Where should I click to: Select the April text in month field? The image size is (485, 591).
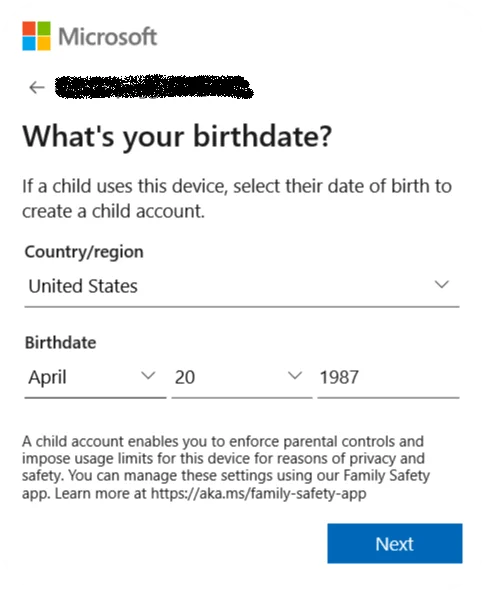pyautogui.click(x=47, y=377)
